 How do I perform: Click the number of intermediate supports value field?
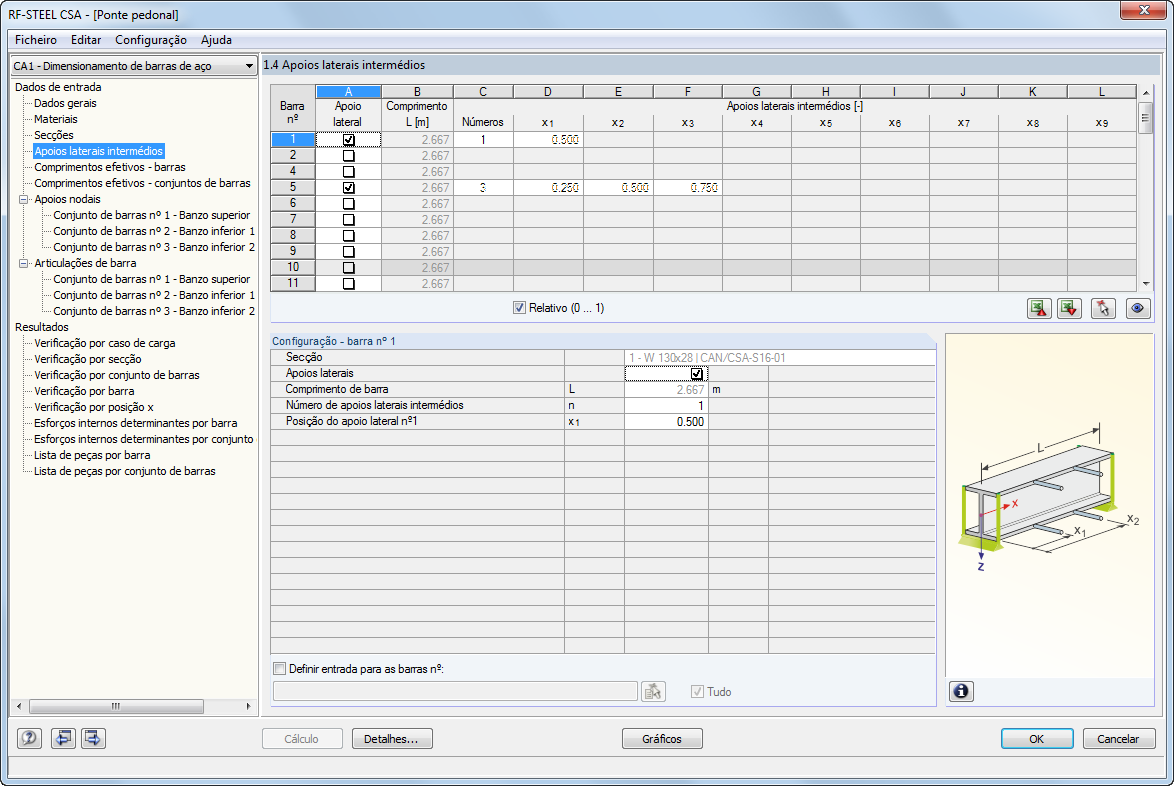(x=666, y=406)
